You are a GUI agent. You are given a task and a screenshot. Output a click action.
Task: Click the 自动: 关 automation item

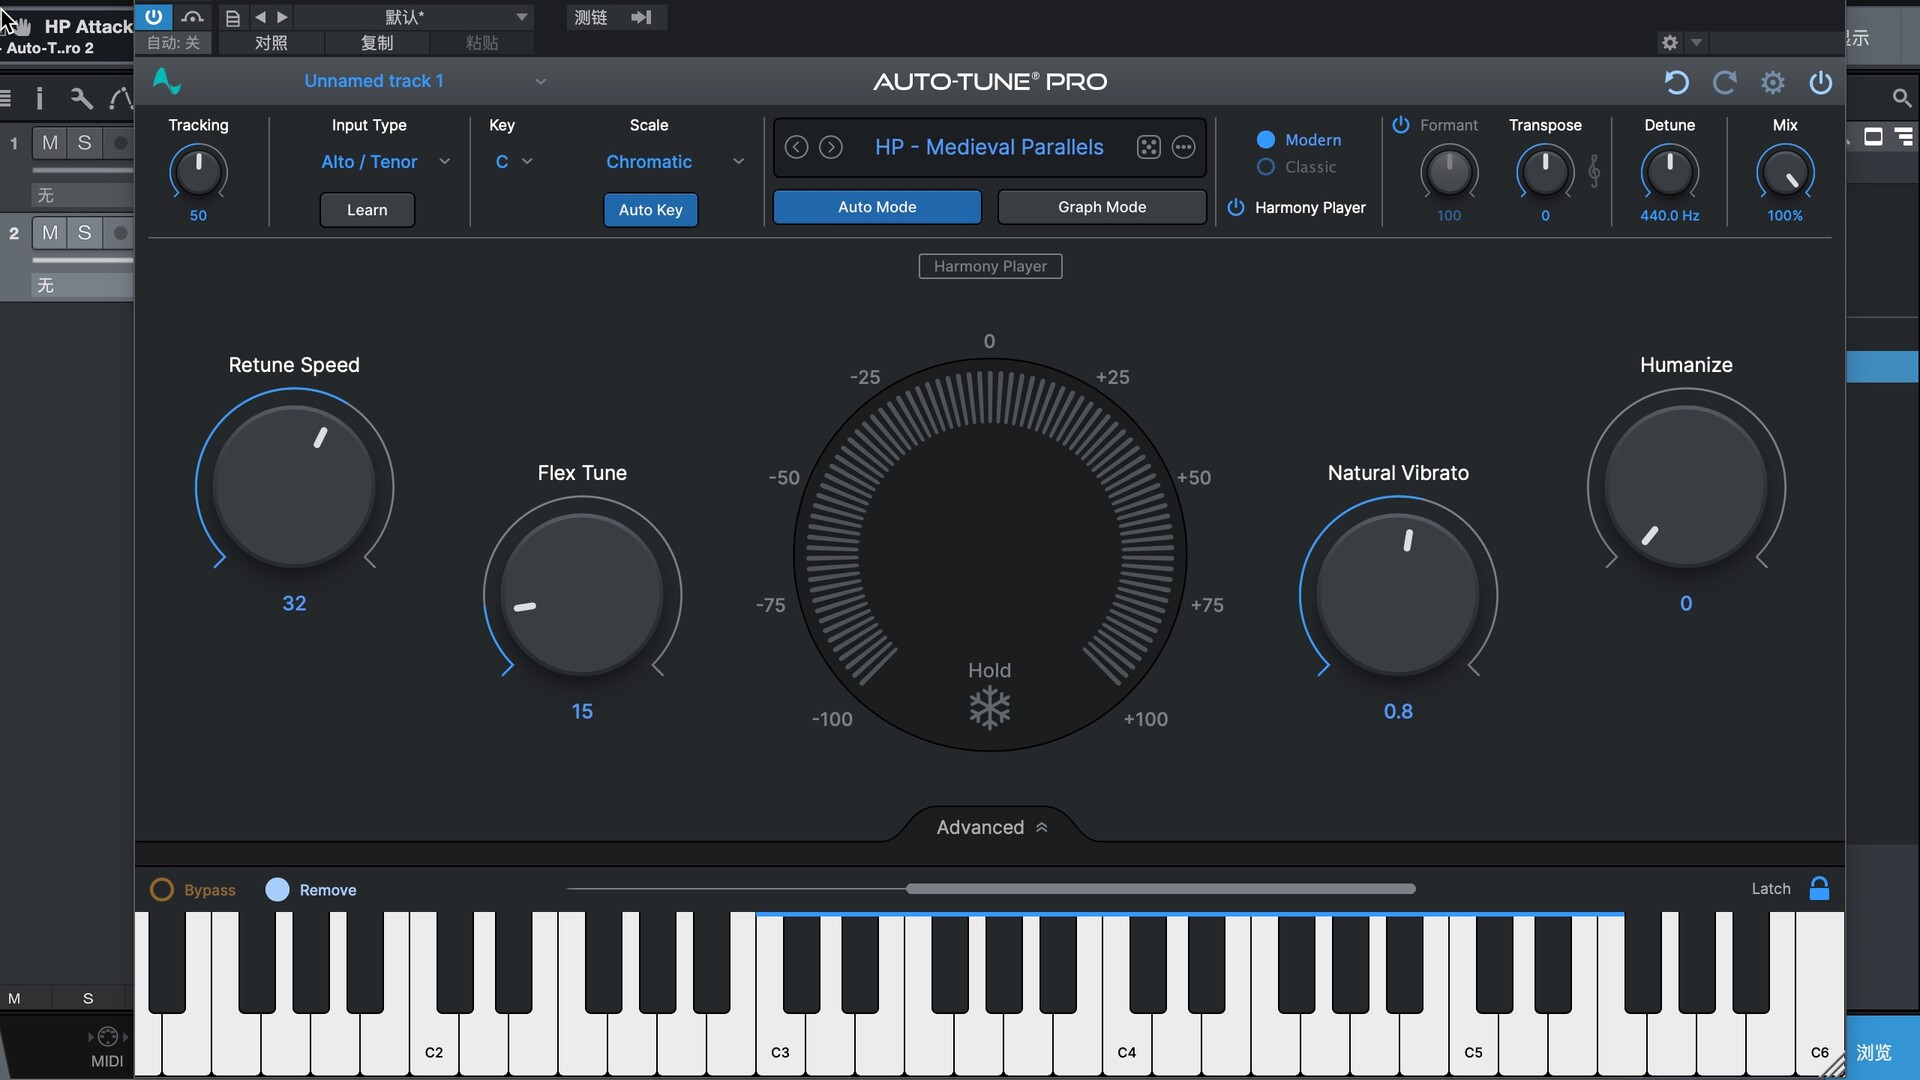click(x=173, y=43)
